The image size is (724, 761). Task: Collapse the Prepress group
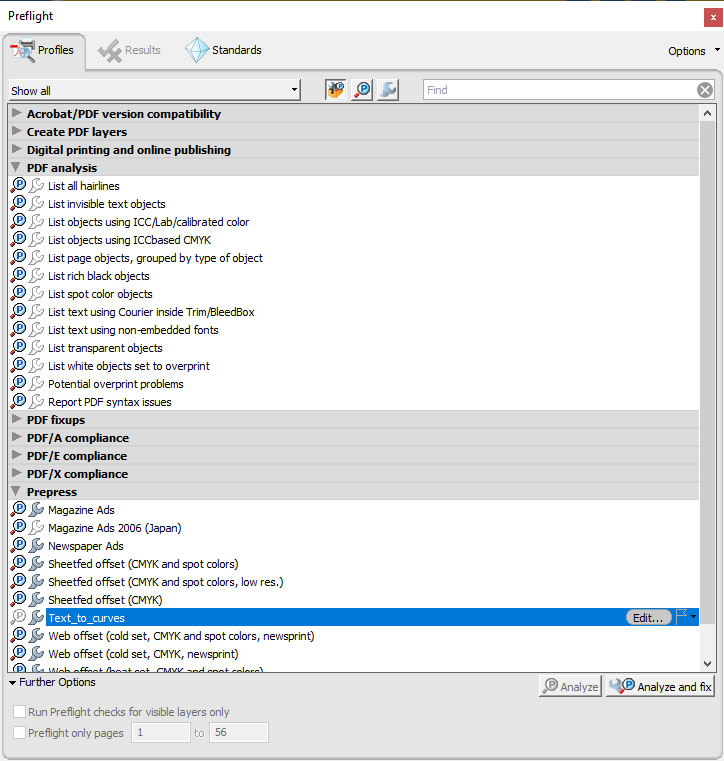pyautogui.click(x=16, y=491)
